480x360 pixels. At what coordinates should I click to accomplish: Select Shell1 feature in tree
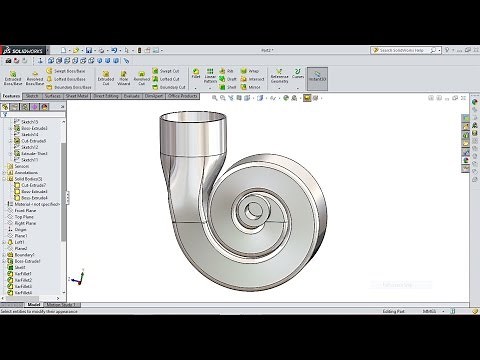tap(17, 268)
